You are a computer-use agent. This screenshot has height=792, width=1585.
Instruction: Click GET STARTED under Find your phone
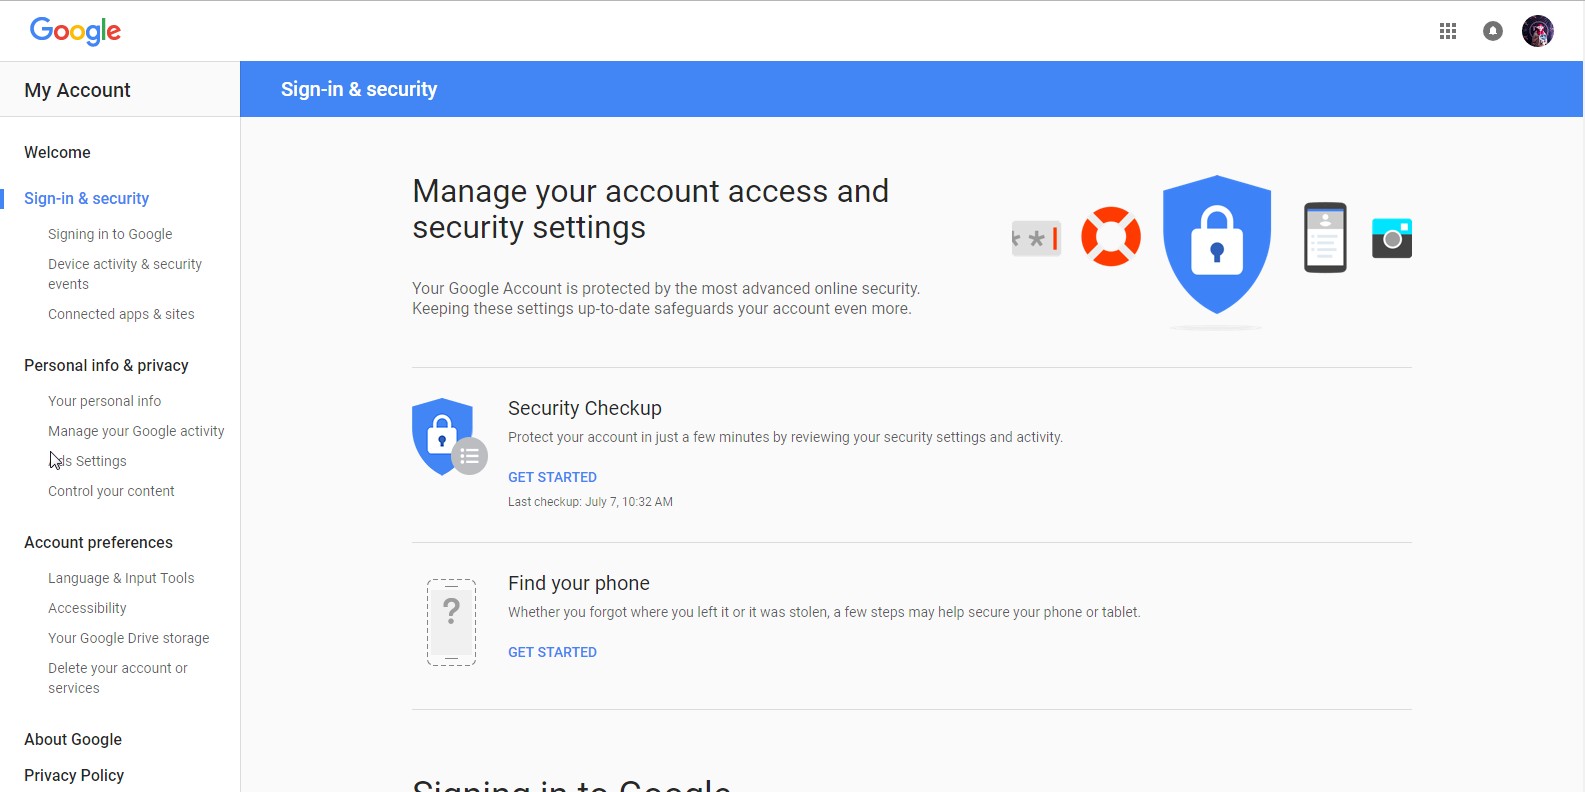(x=552, y=651)
